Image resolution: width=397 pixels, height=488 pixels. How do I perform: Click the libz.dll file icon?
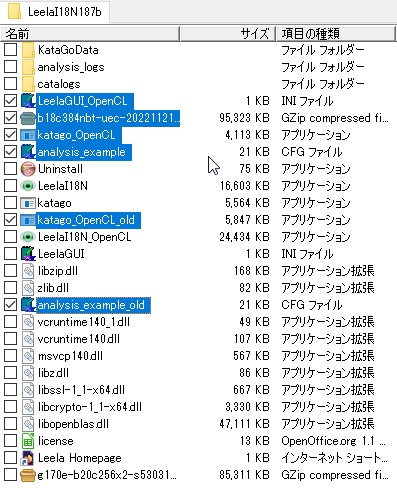pos(28,373)
